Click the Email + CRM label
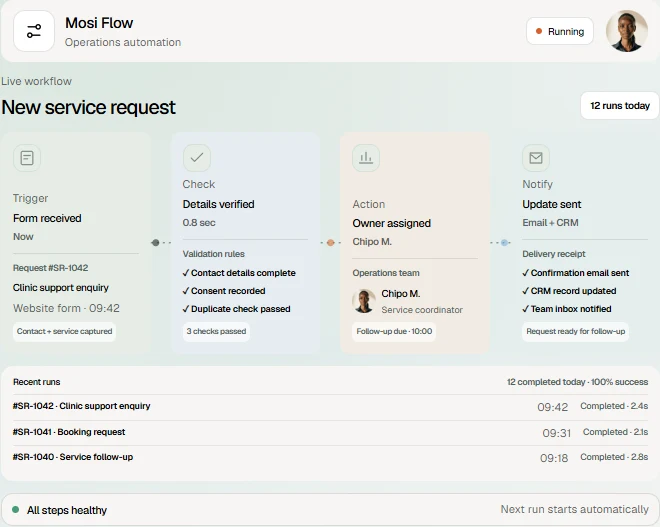660x527 pixels. pyautogui.click(x=550, y=223)
